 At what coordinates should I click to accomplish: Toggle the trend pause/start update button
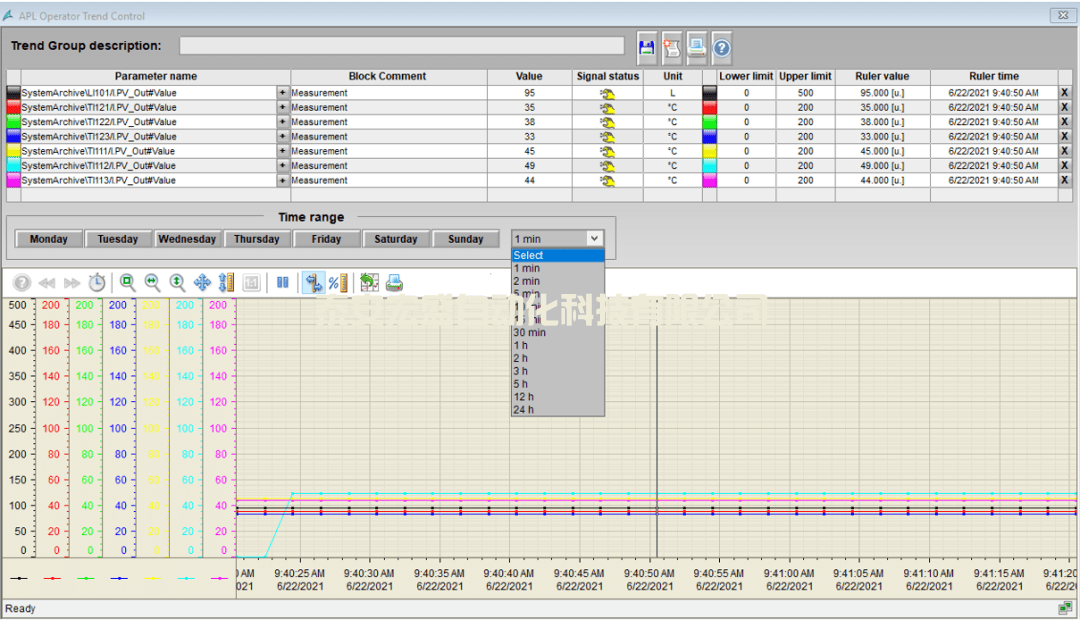point(283,283)
